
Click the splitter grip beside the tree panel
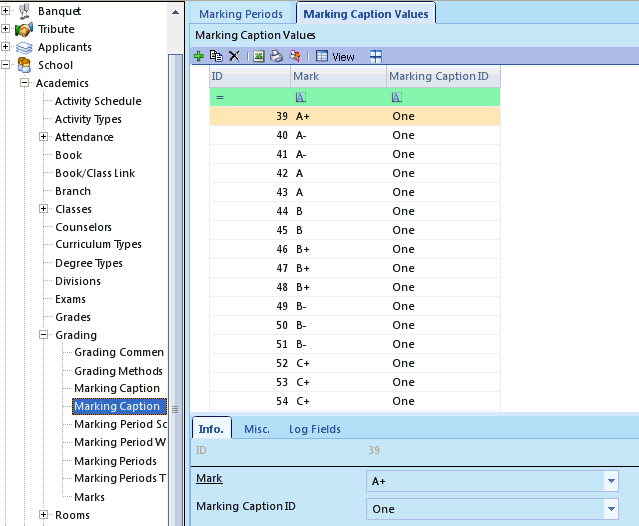[175, 409]
